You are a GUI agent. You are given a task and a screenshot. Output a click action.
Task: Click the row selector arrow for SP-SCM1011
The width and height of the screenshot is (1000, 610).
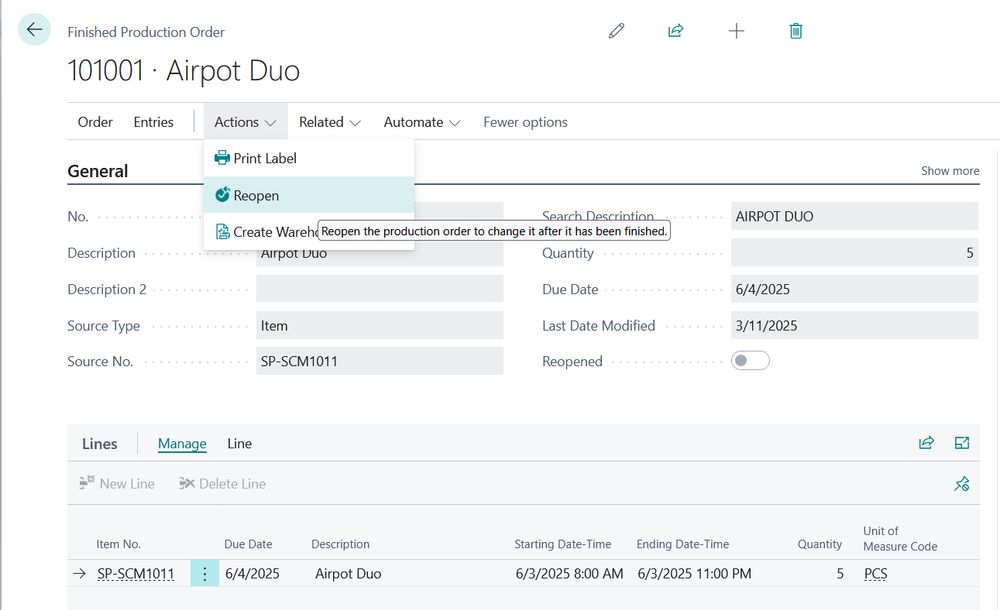tap(79, 574)
